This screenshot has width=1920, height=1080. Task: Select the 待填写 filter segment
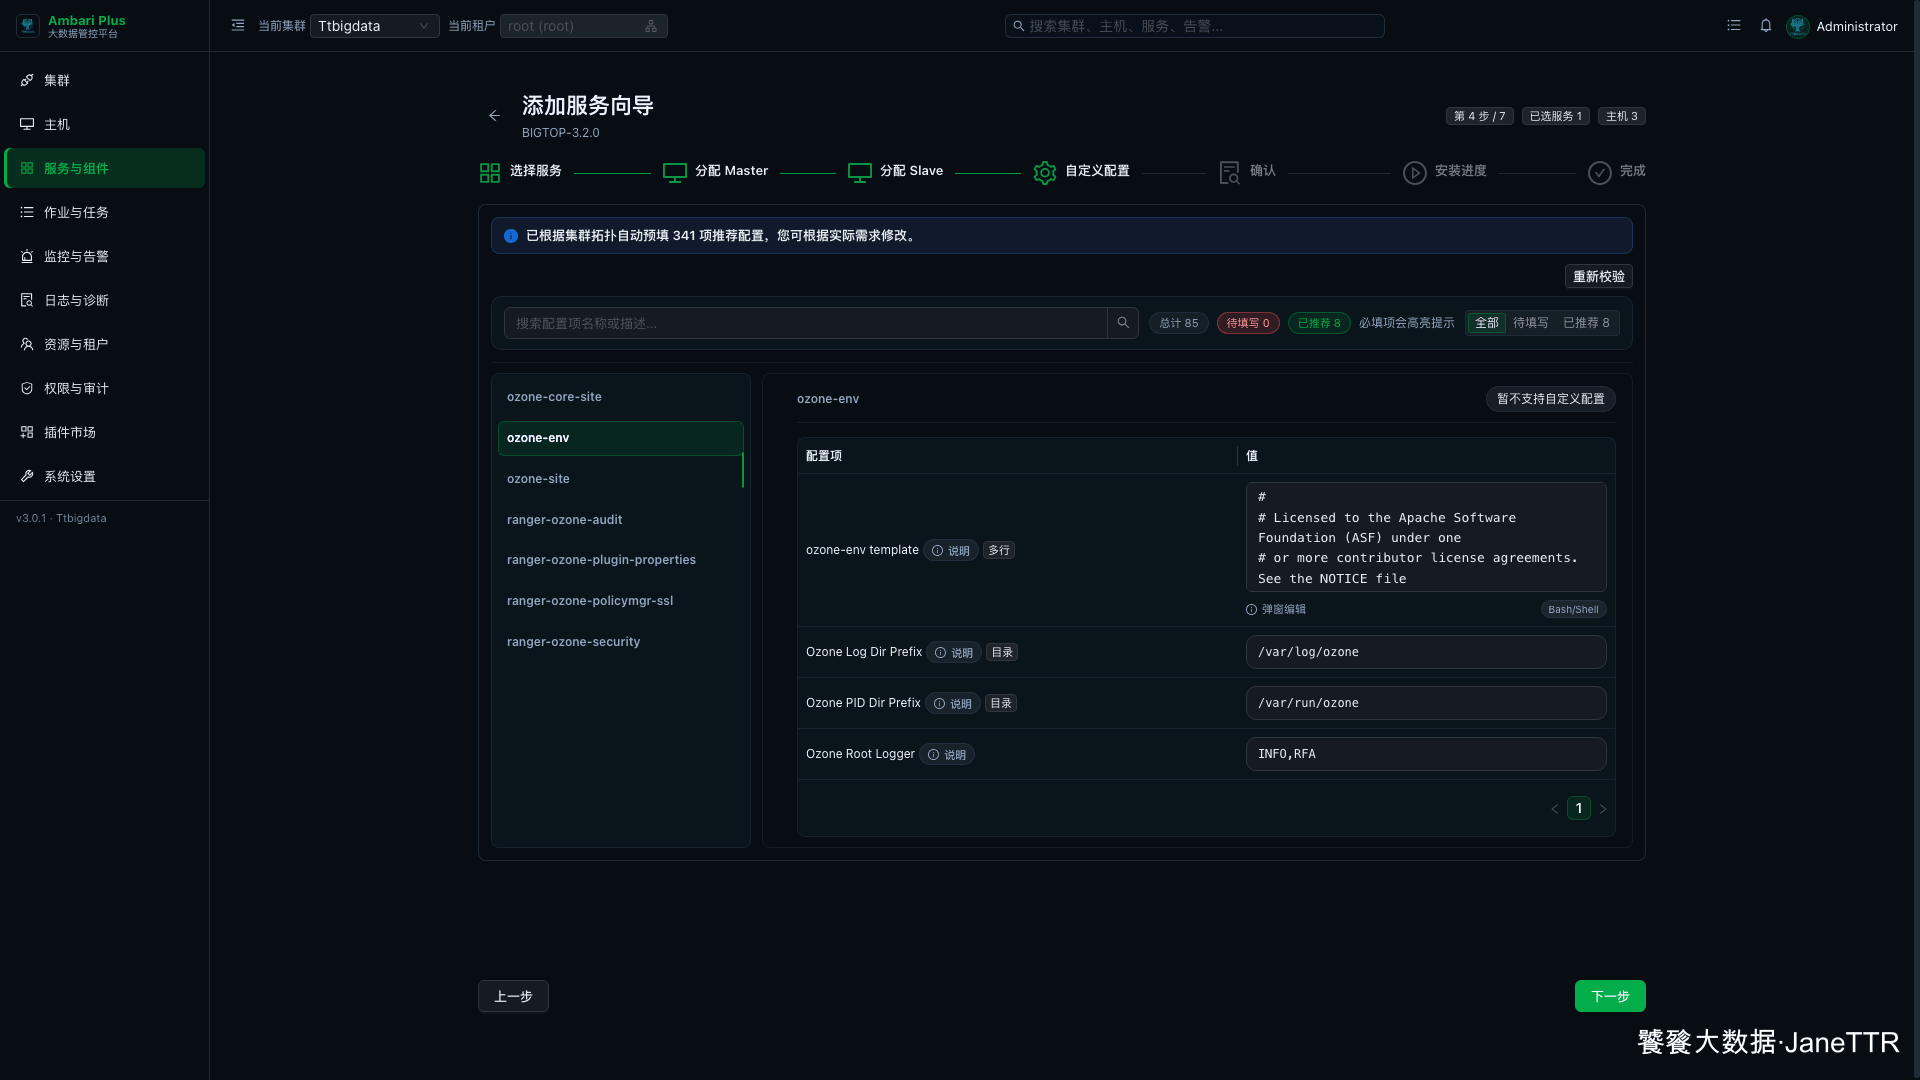1530,323
